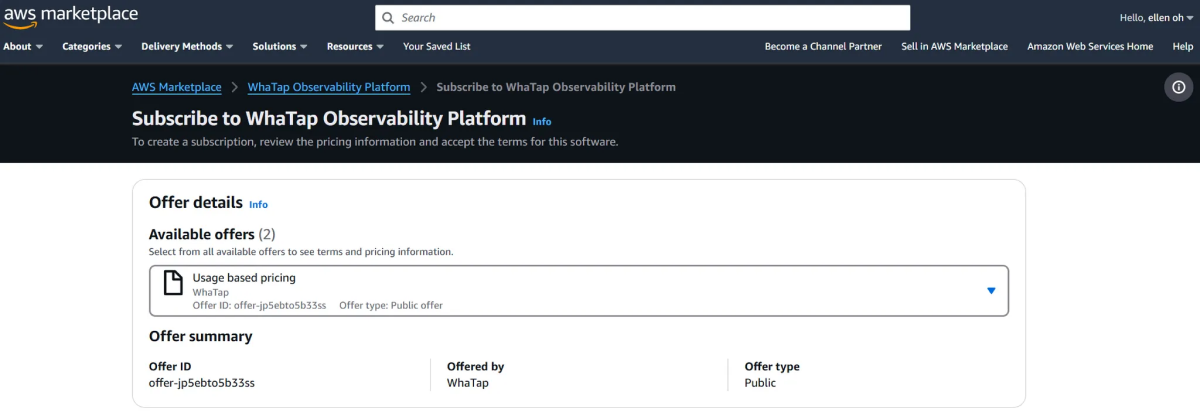The width and height of the screenshot is (1200, 413).
Task: Visit Amazon Web Services Home
Action: (x=1090, y=46)
